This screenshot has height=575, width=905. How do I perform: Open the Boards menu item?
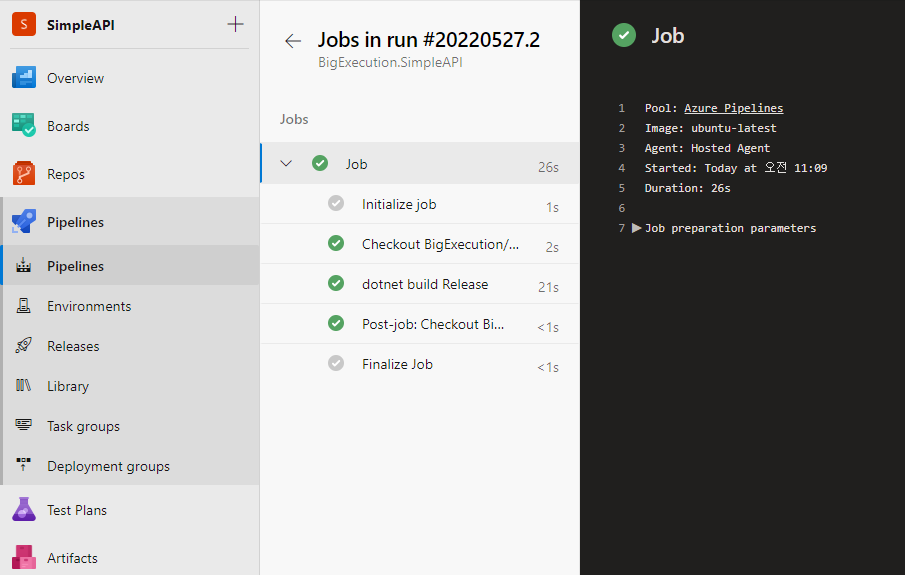[130, 126]
